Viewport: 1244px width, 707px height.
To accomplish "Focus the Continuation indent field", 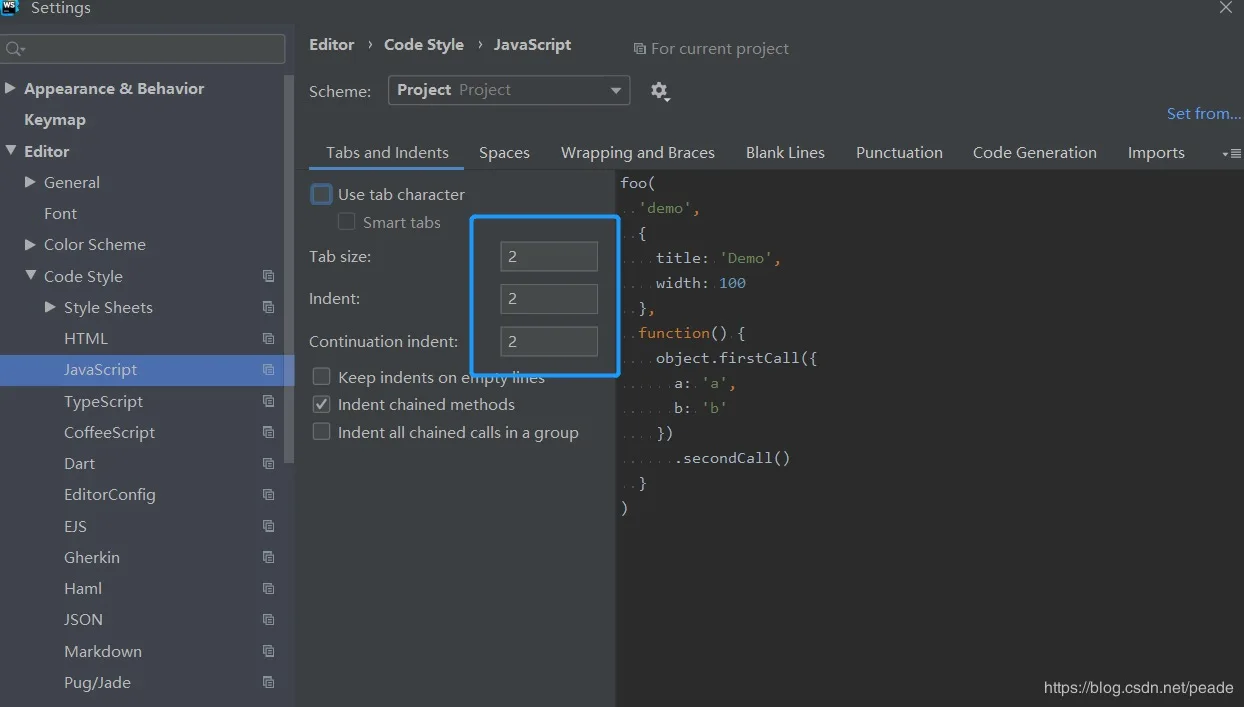I will tap(548, 342).
